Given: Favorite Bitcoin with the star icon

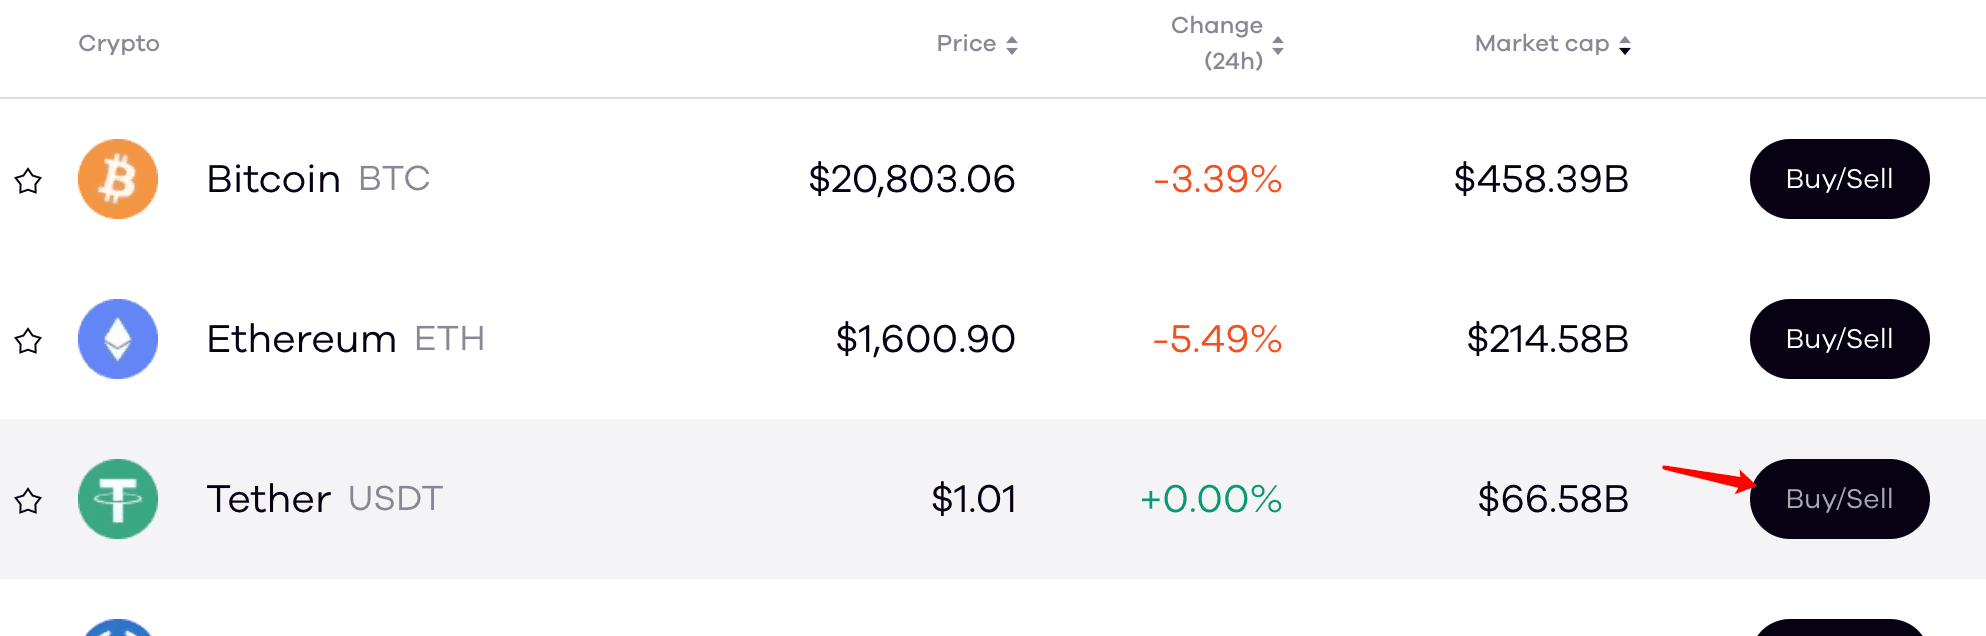Looking at the screenshot, I should (28, 181).
